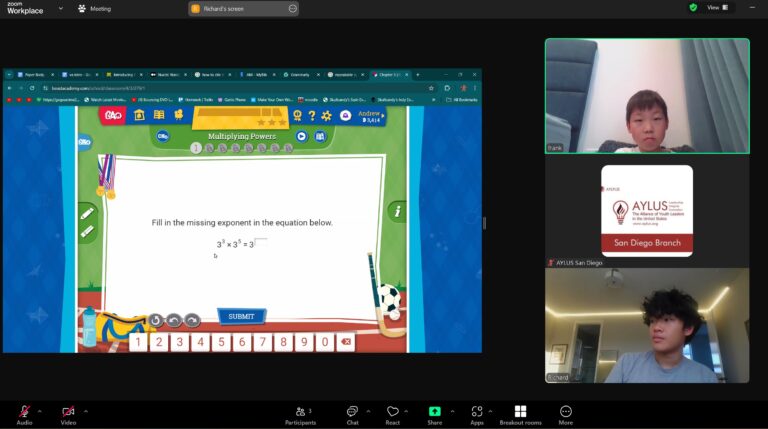
Task: Open the award ribbon achievements icon
Action: (297, 116)
